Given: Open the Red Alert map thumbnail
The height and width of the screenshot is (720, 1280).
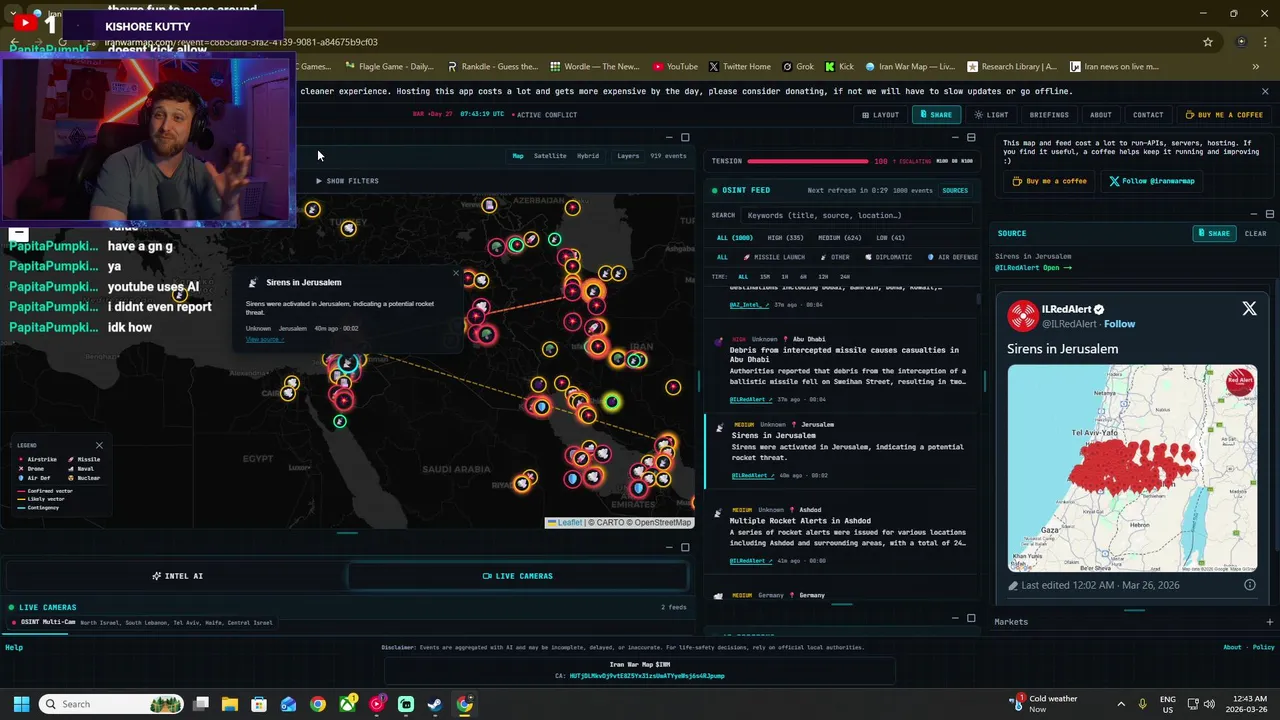Looking at the screenshot, I should point(1132,468).
